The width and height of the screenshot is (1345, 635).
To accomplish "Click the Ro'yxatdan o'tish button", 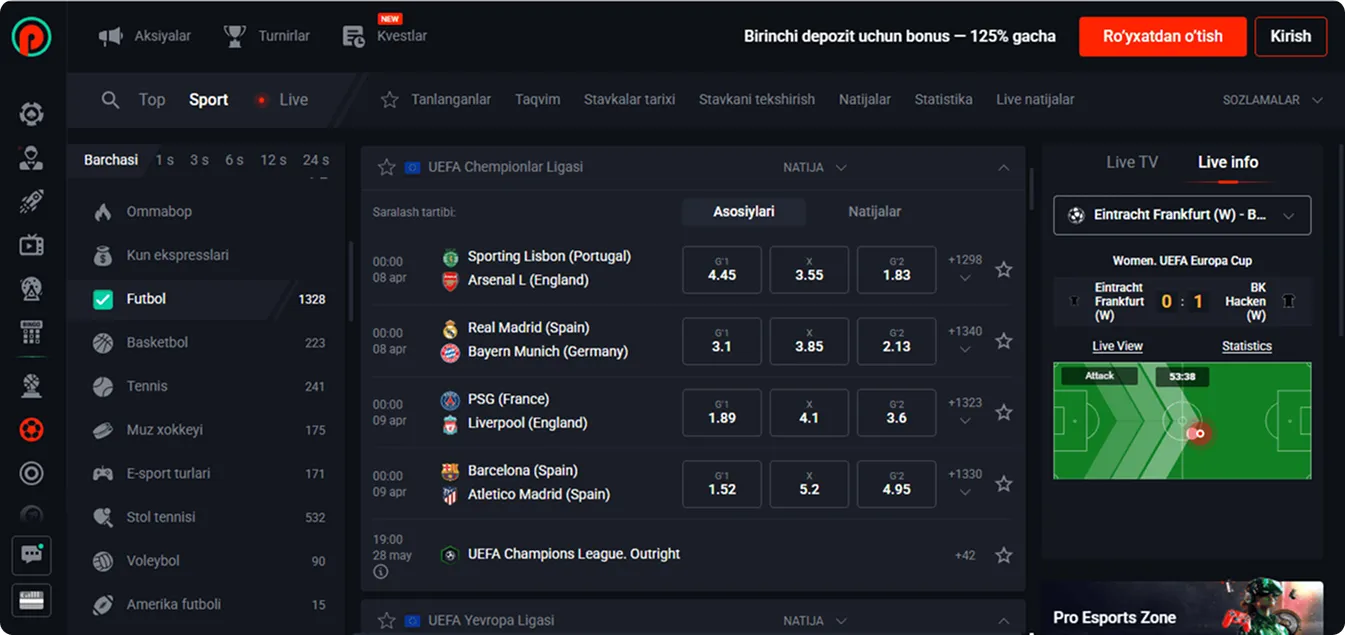I will point(1162,36).
